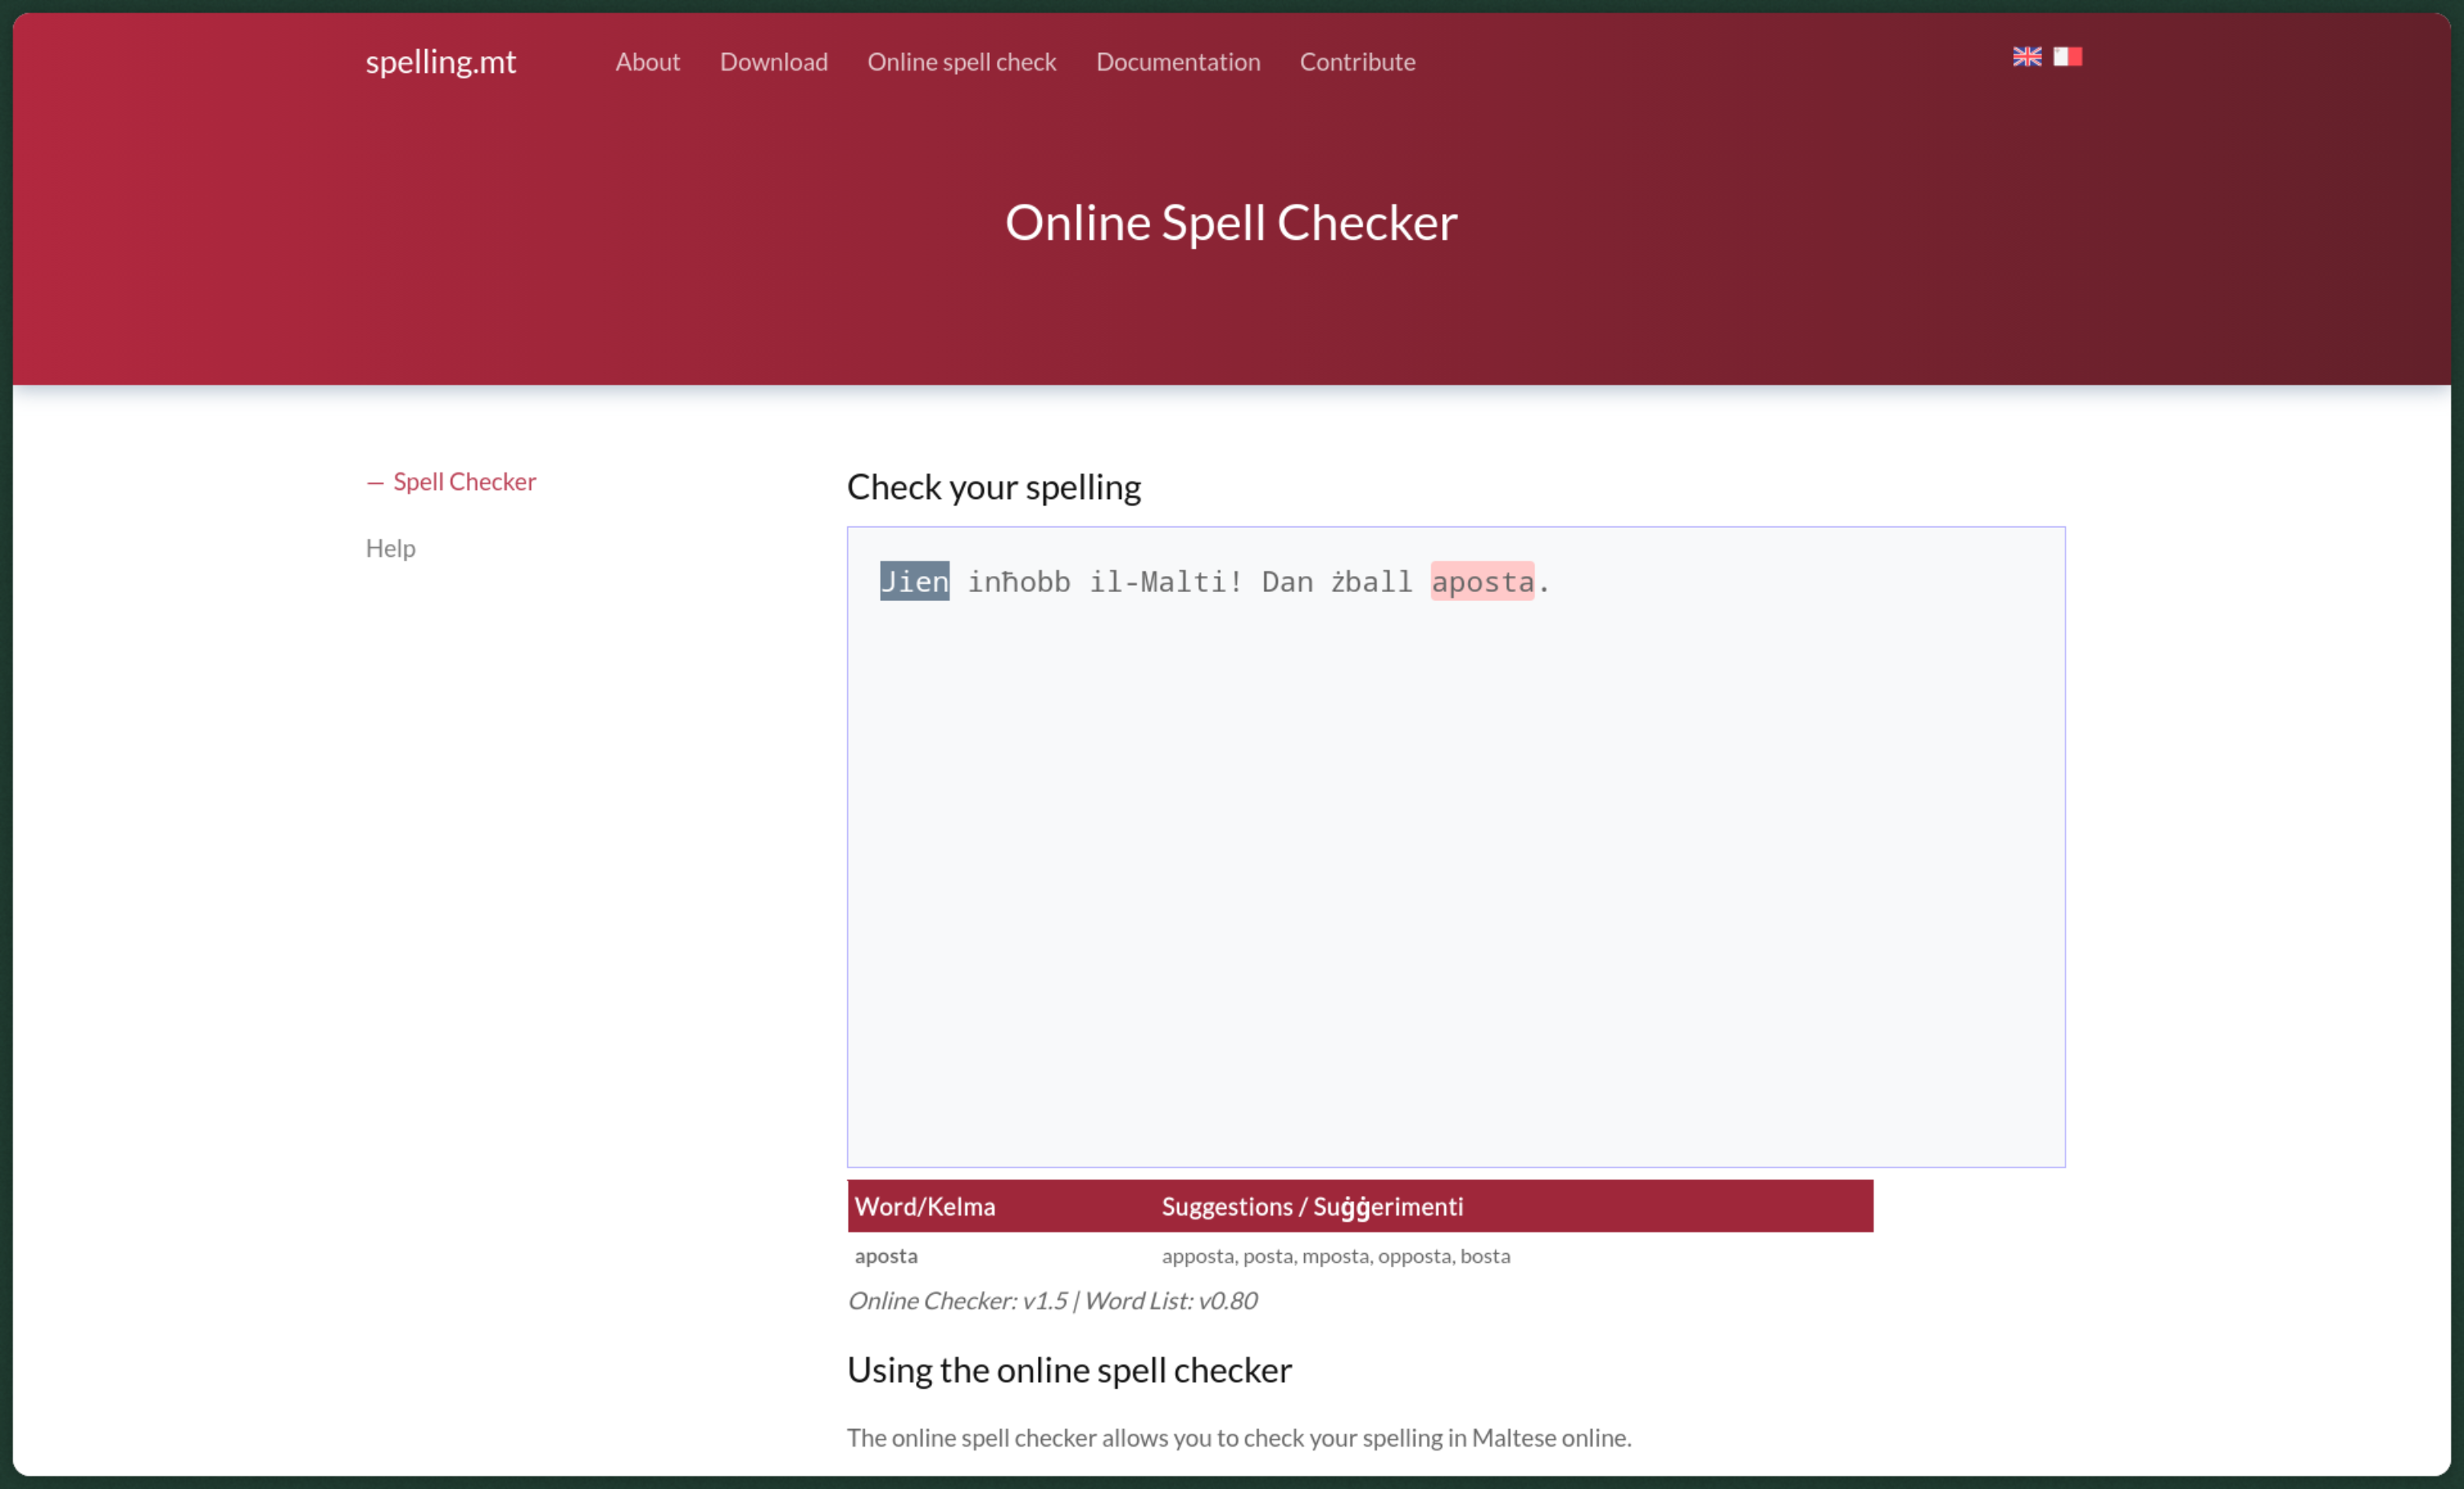Open the About page
Image resolution: width=2464 pixels, height=1489 pixels.
pyautogui.click(x=647, y=62)
